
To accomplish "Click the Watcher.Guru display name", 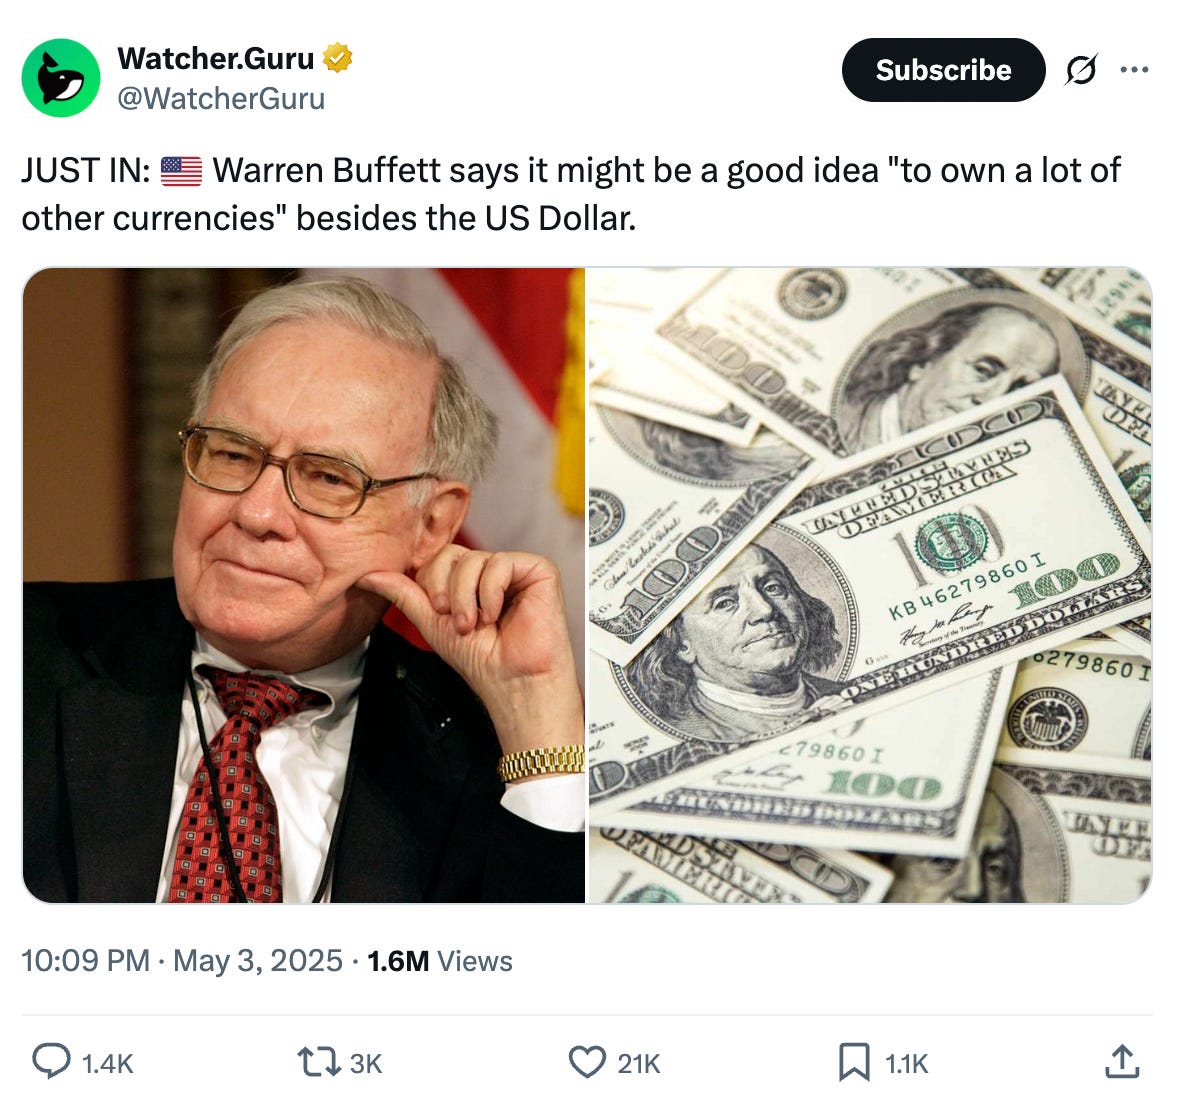I will point(216,58).
